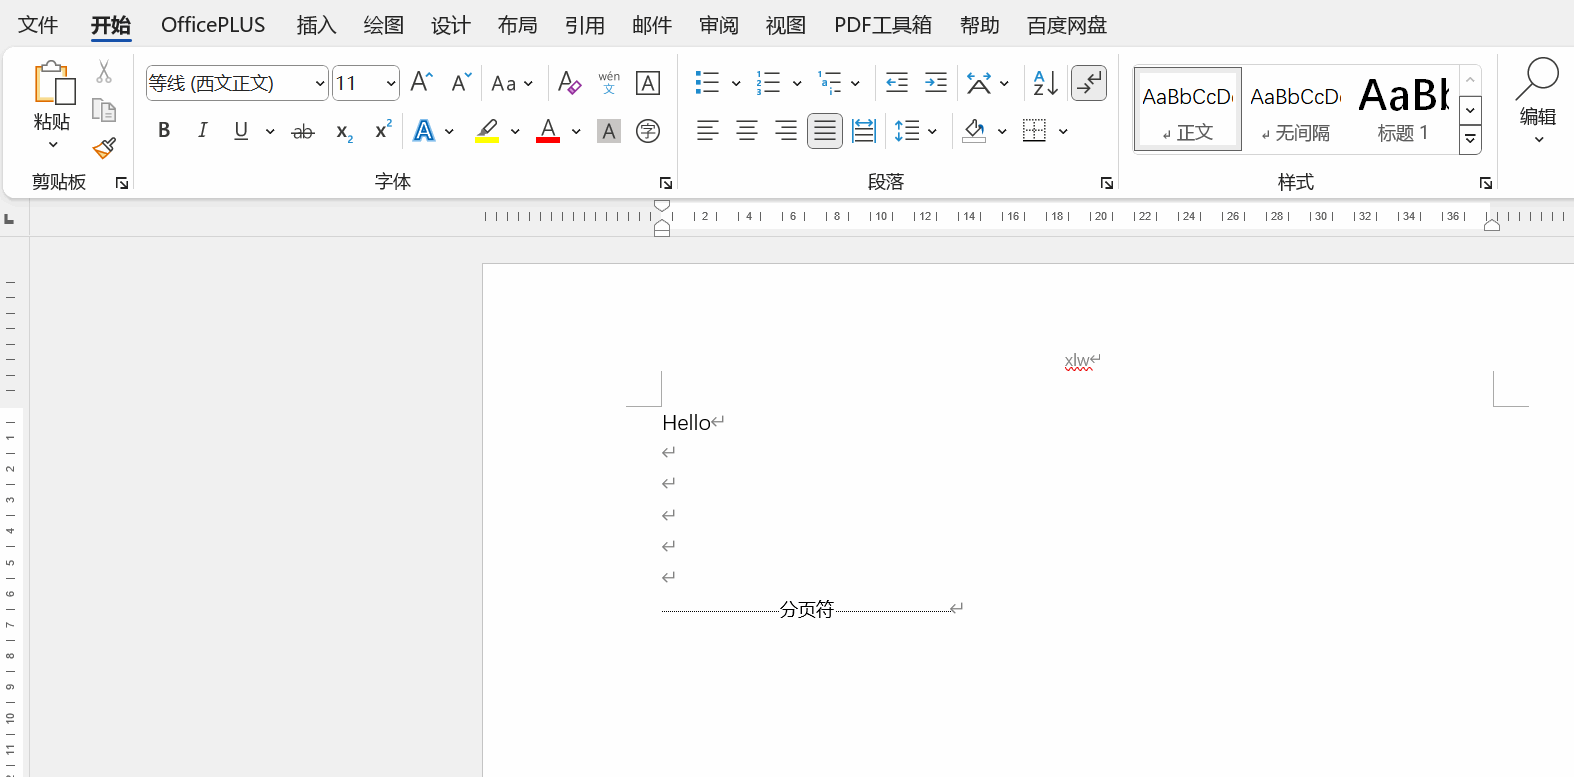1574x777 pixels.
Task: Center-align the paragraph text
Action: click(746, 131)
